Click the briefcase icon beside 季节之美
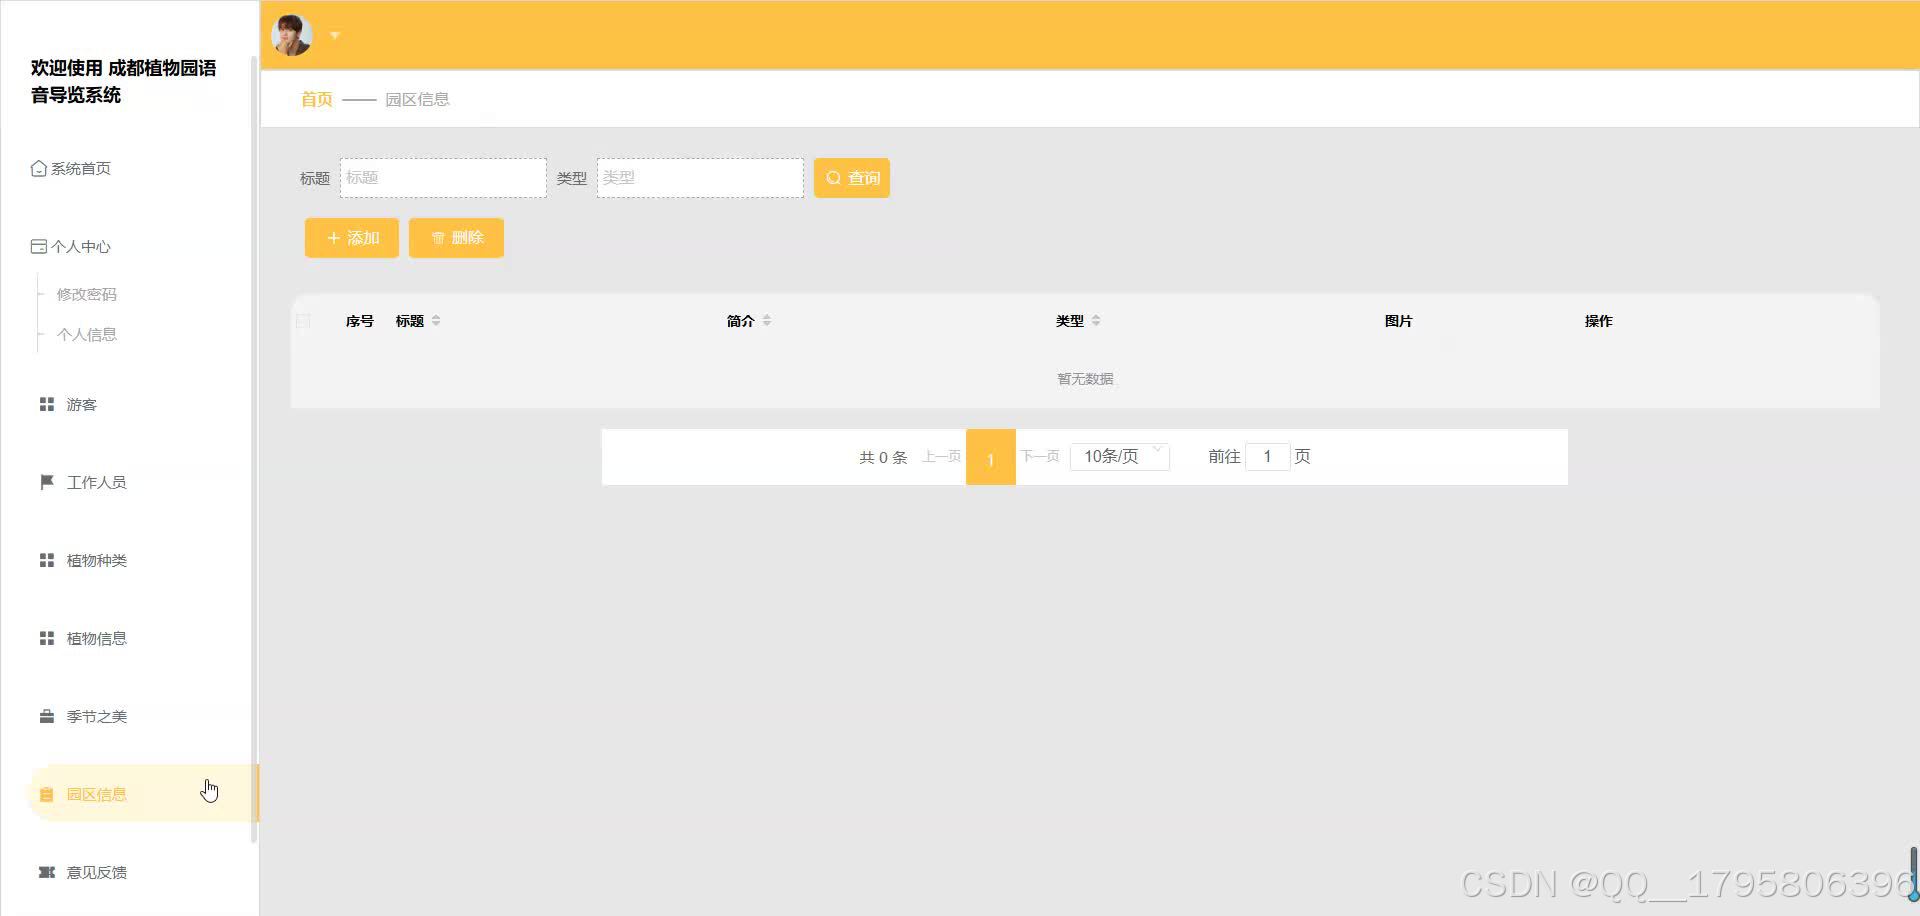Screen dimensions: 1920x916 46,716
